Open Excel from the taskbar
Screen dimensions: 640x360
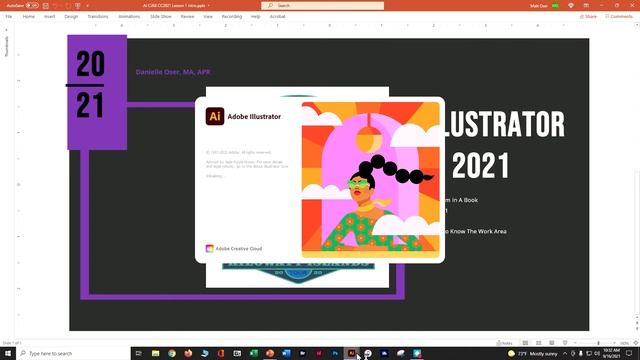253,353
